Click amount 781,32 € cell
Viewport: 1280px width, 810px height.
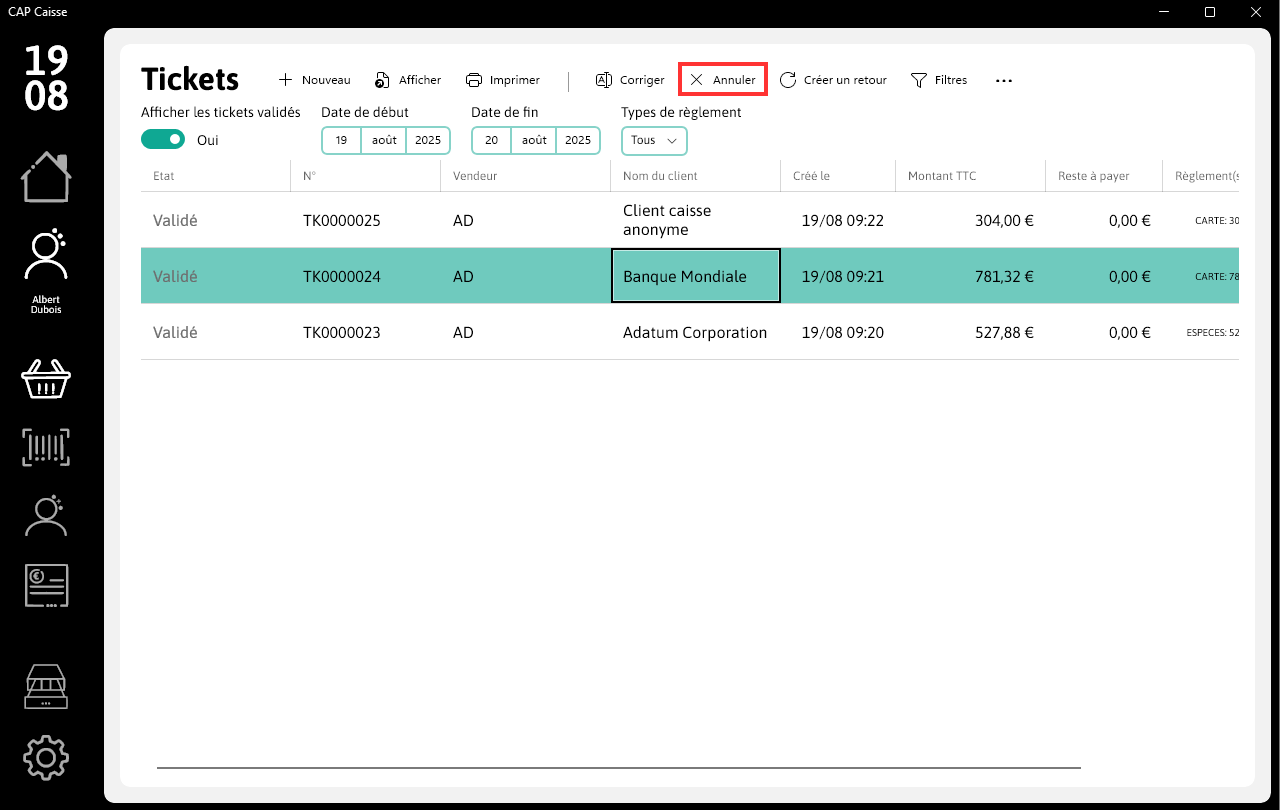pyautogui.click(x=971, y=276)
